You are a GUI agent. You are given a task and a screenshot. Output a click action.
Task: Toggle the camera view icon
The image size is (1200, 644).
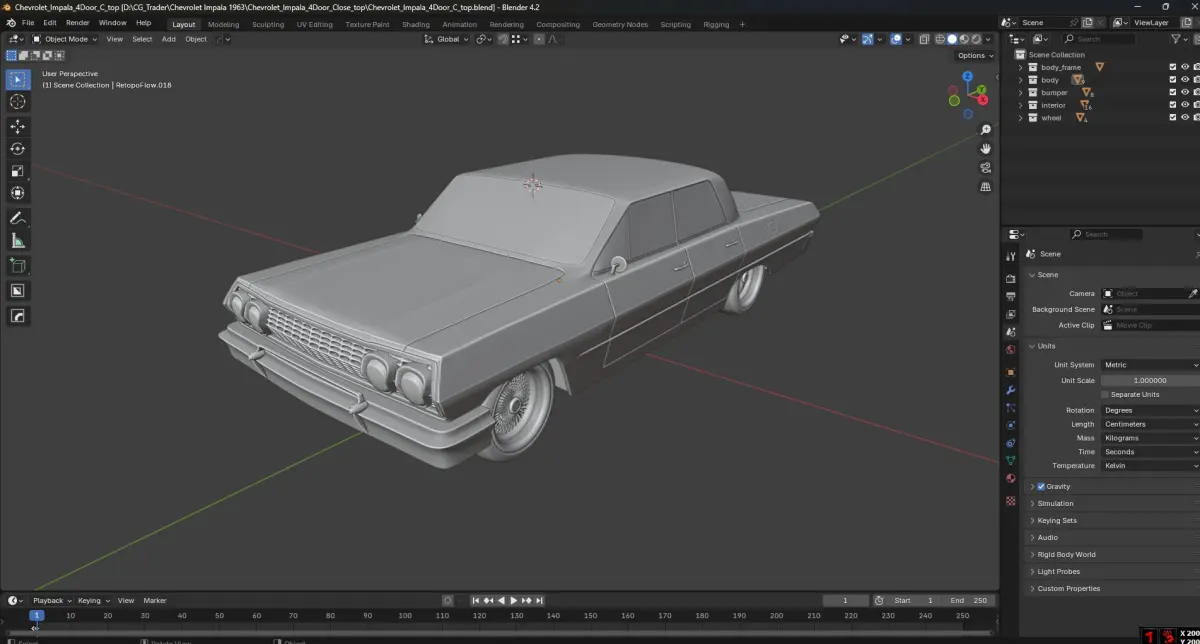click(985, 167)
